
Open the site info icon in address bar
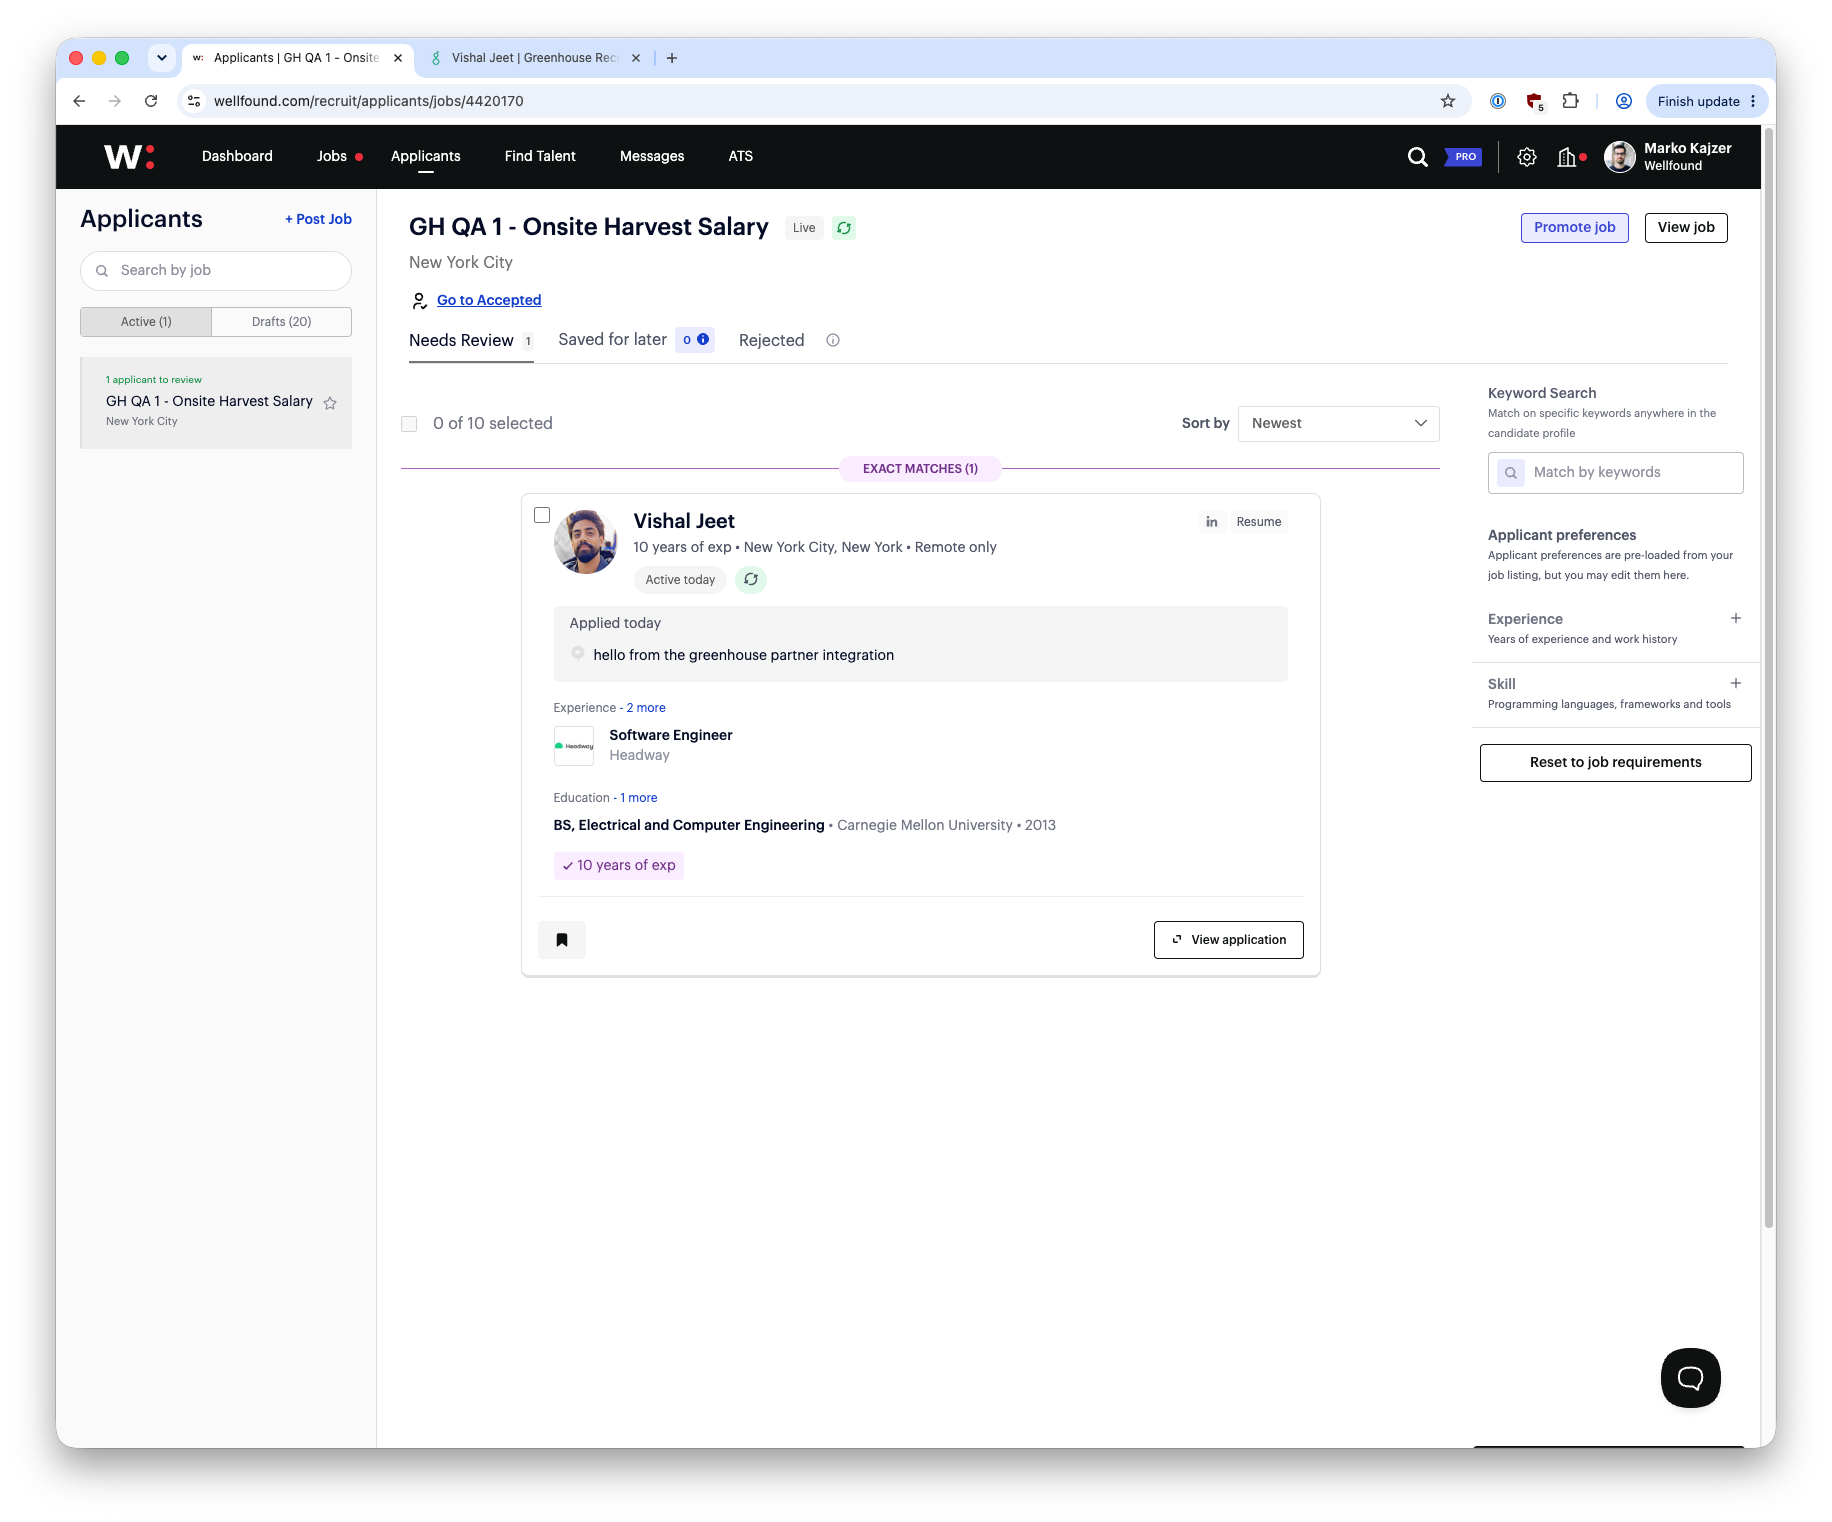[x=195, y=101]
